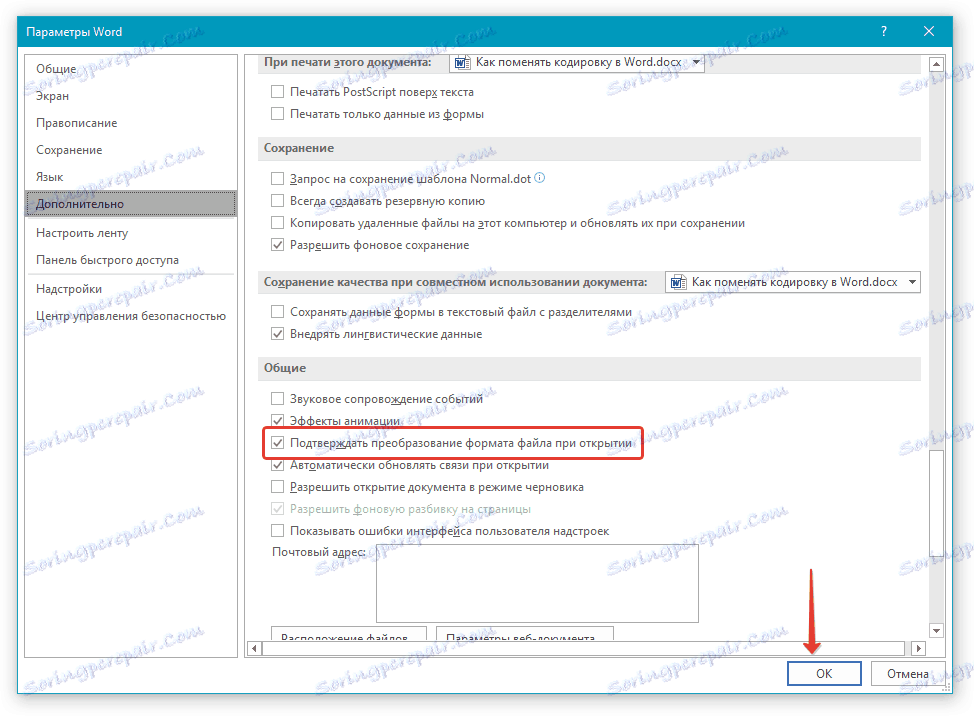Click the Расположение файлов button
This screenshot has width=974, height=716.
(349, 634)
